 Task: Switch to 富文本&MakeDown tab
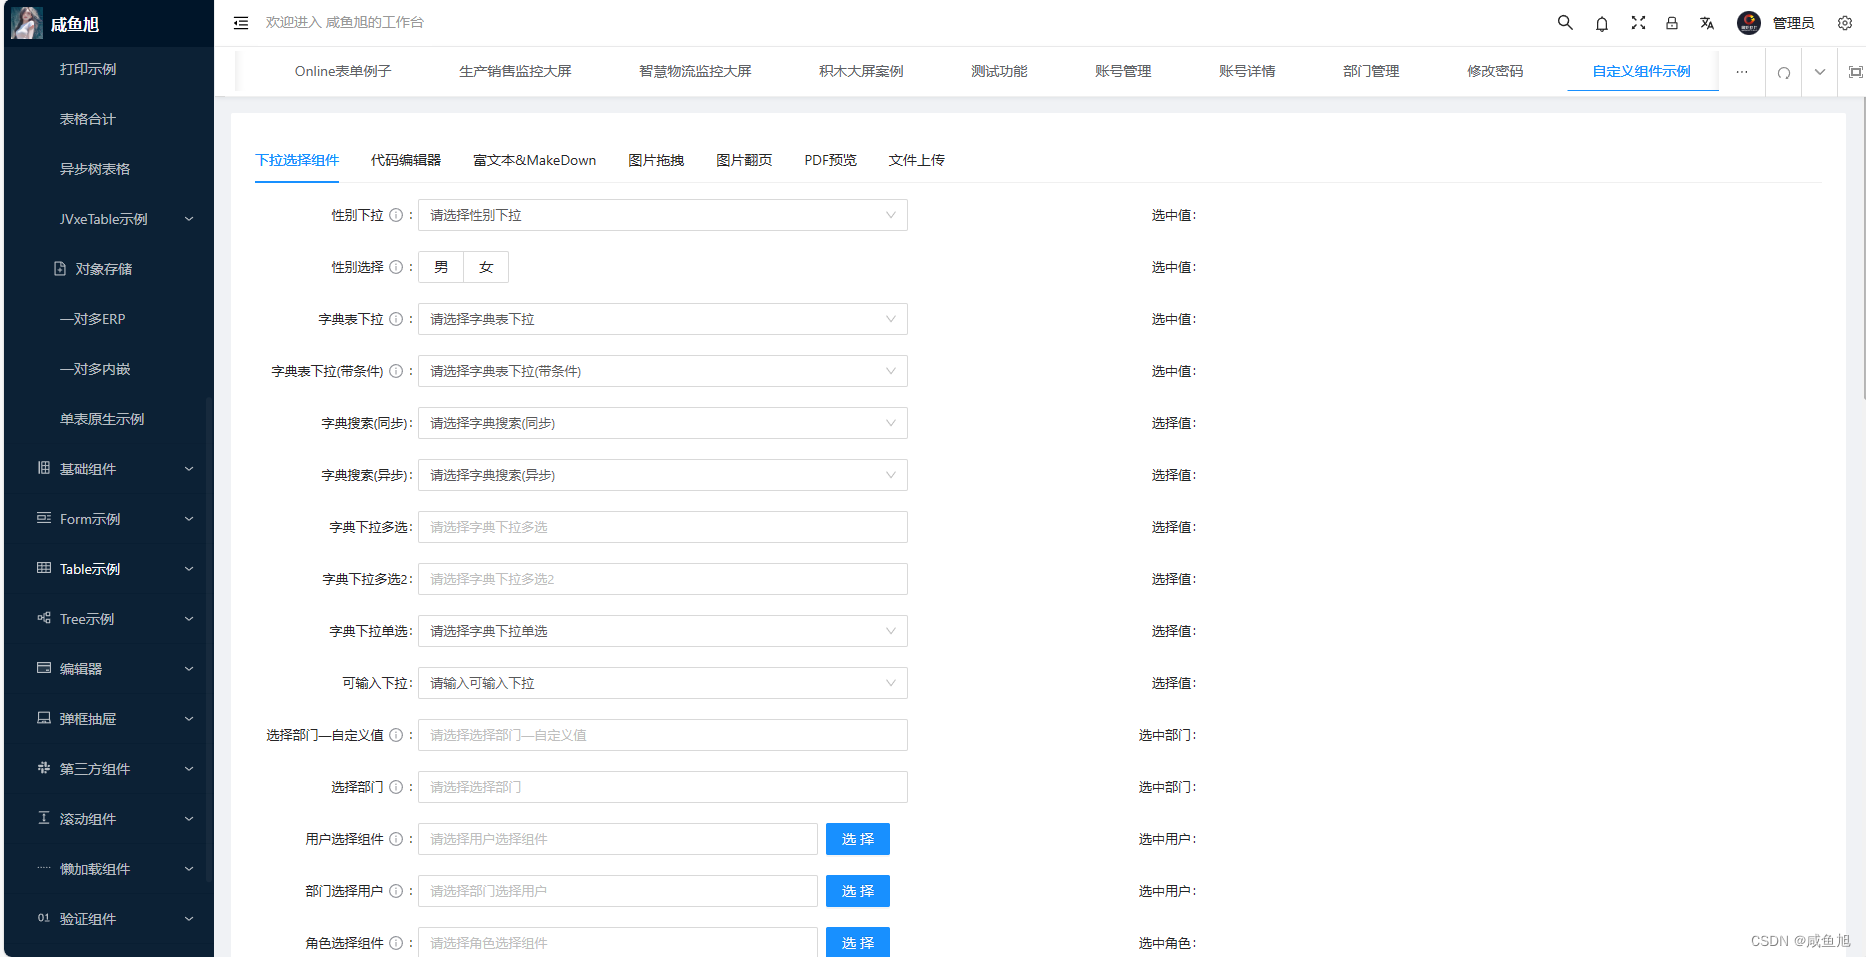coord(535,160)
